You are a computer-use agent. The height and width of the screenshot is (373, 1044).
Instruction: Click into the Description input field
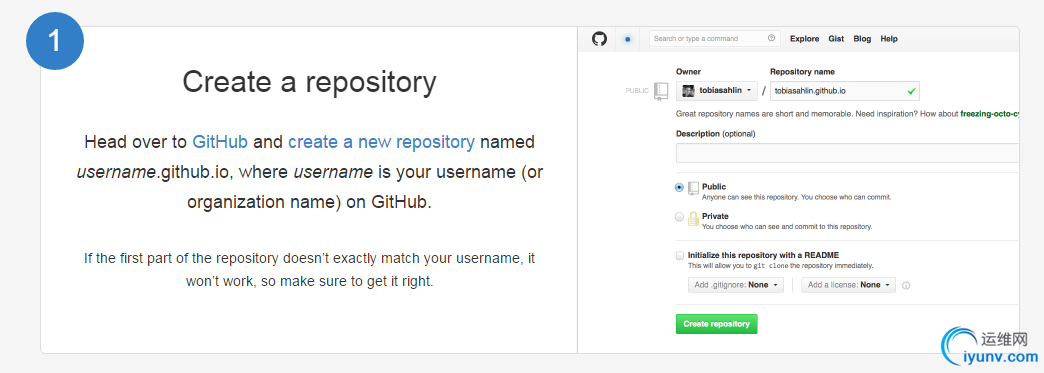[848, 153]
